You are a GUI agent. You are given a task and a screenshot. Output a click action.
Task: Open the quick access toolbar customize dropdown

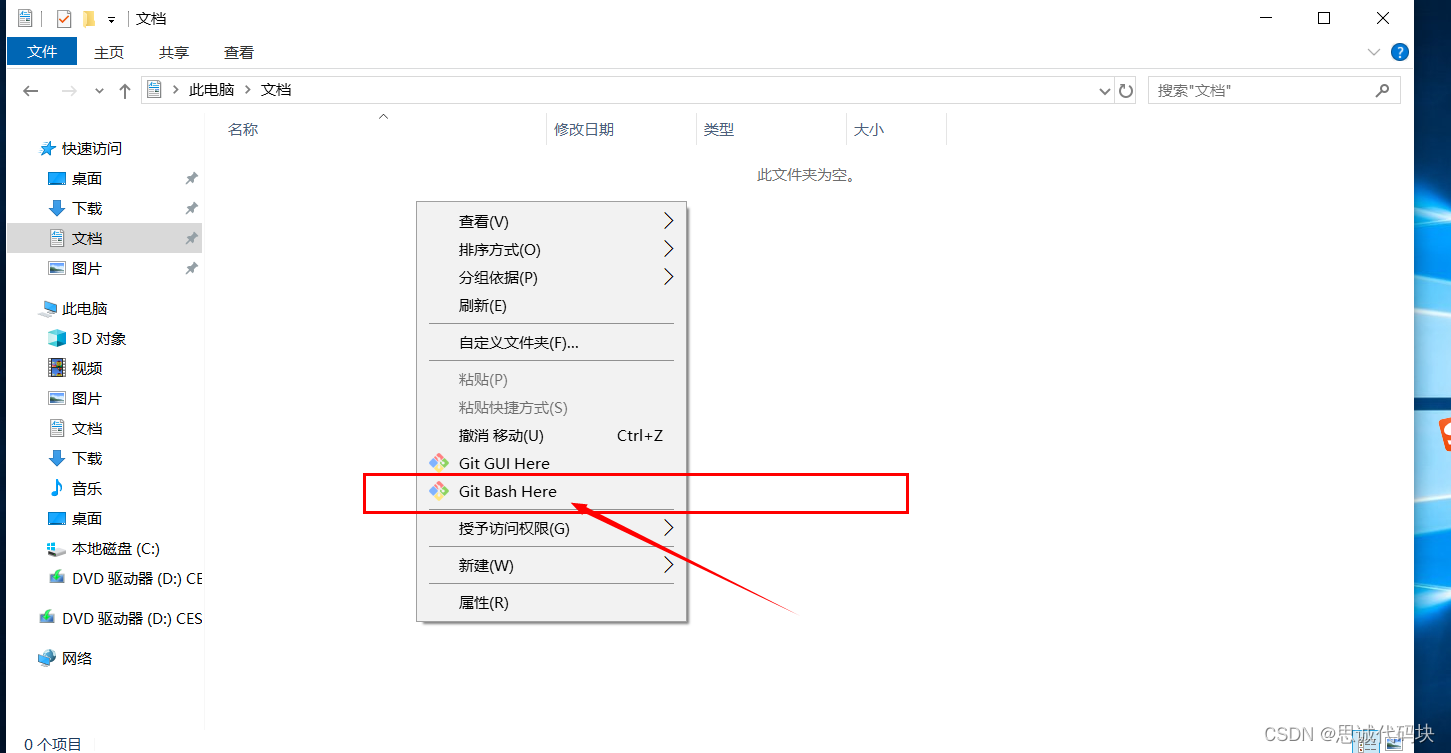pyautogui.click(x=110, y=18)
